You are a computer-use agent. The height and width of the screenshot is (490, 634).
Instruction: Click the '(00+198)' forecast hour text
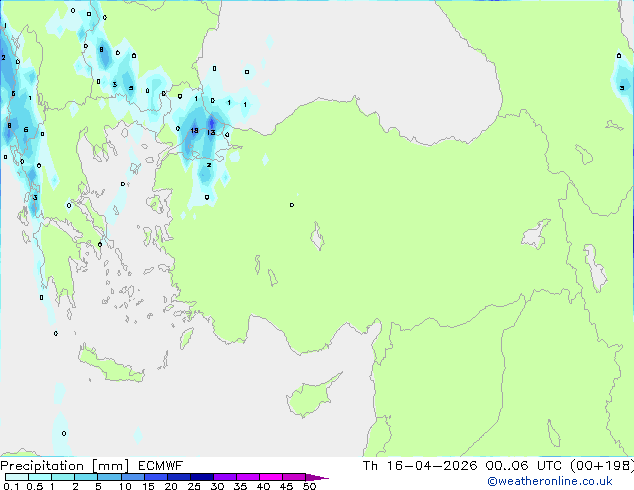point(602,466)
